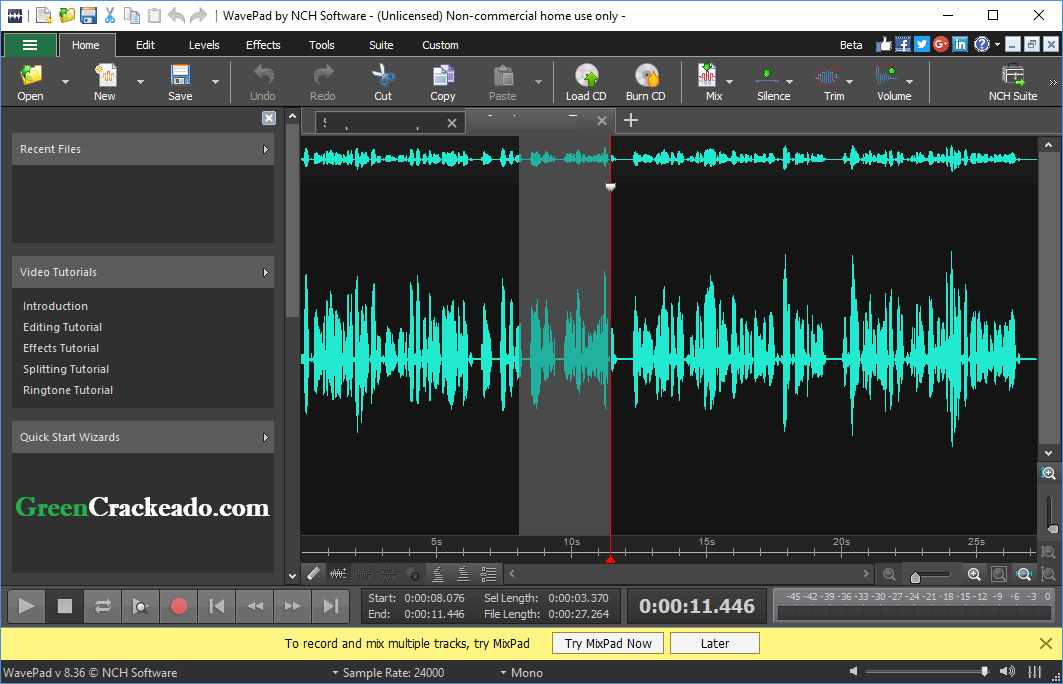1063x684 pixels.
Task: Switch to the Effects ribbon tab
Action: (x=263, y=45)
